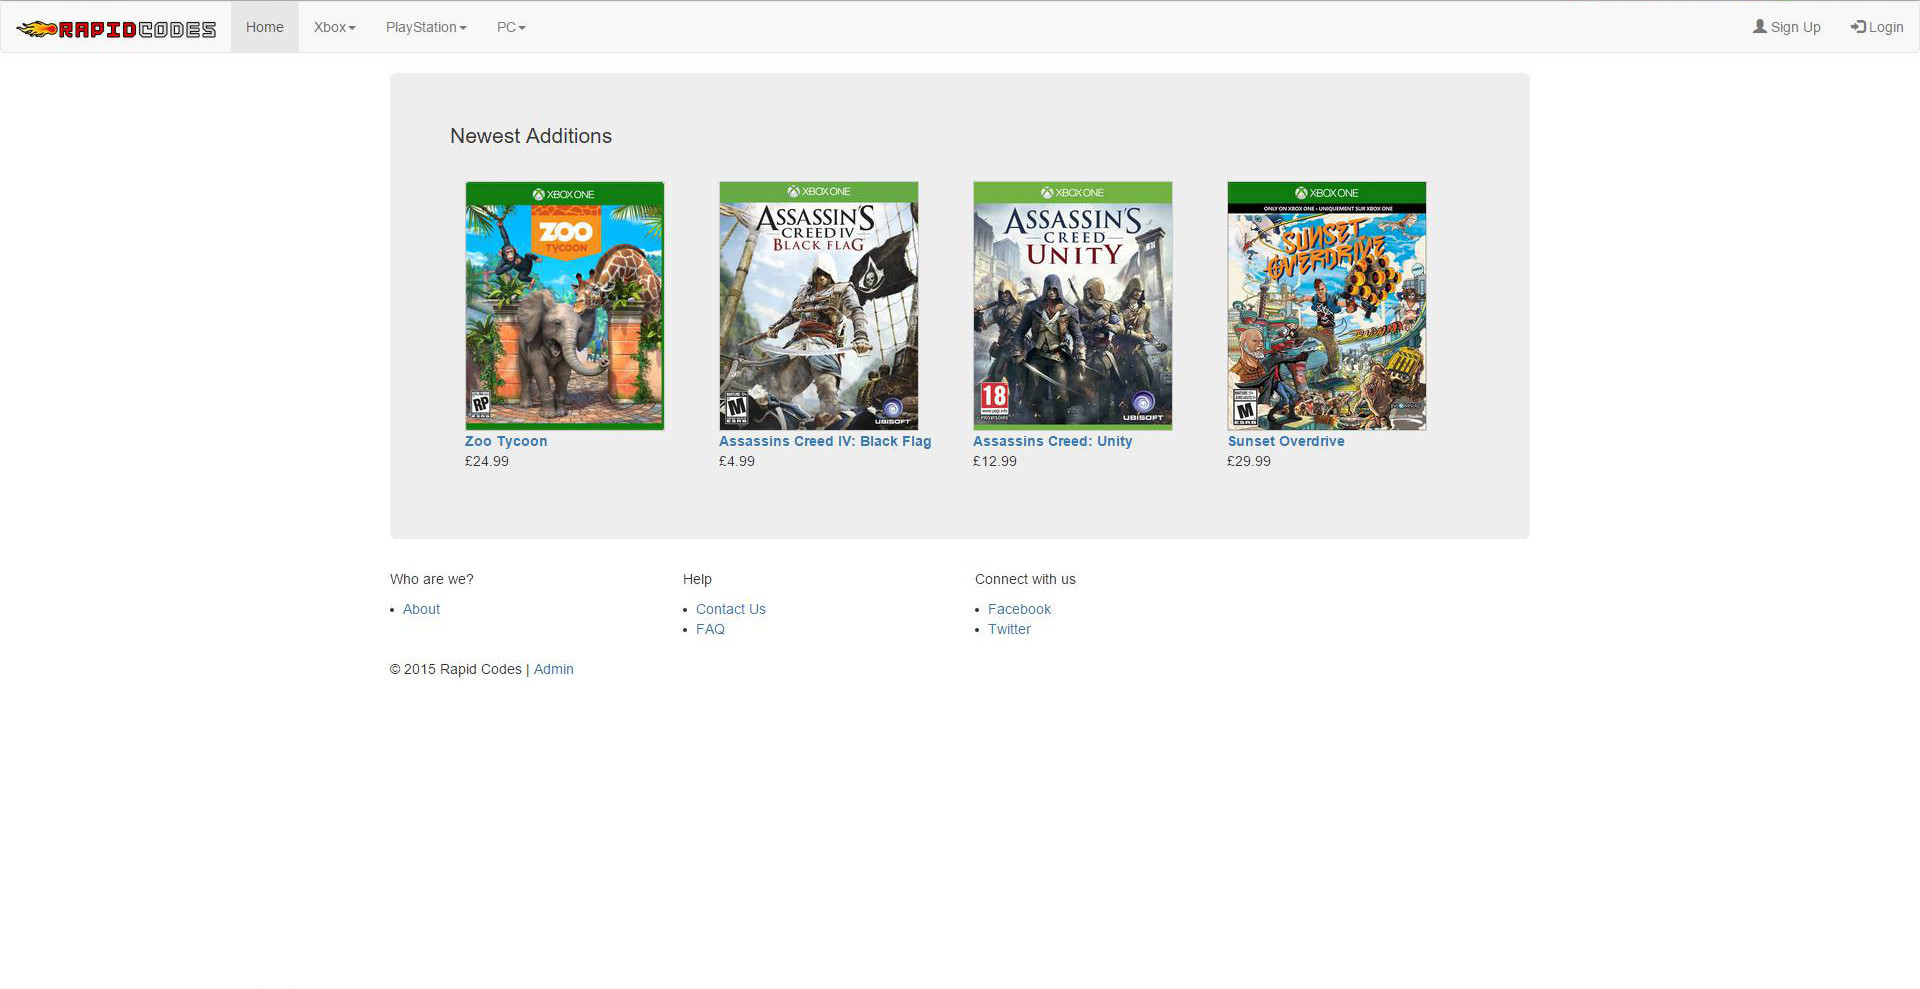Click the Zoo Tycoon title link
The image size is (1920, 989).
pos(506,441)
